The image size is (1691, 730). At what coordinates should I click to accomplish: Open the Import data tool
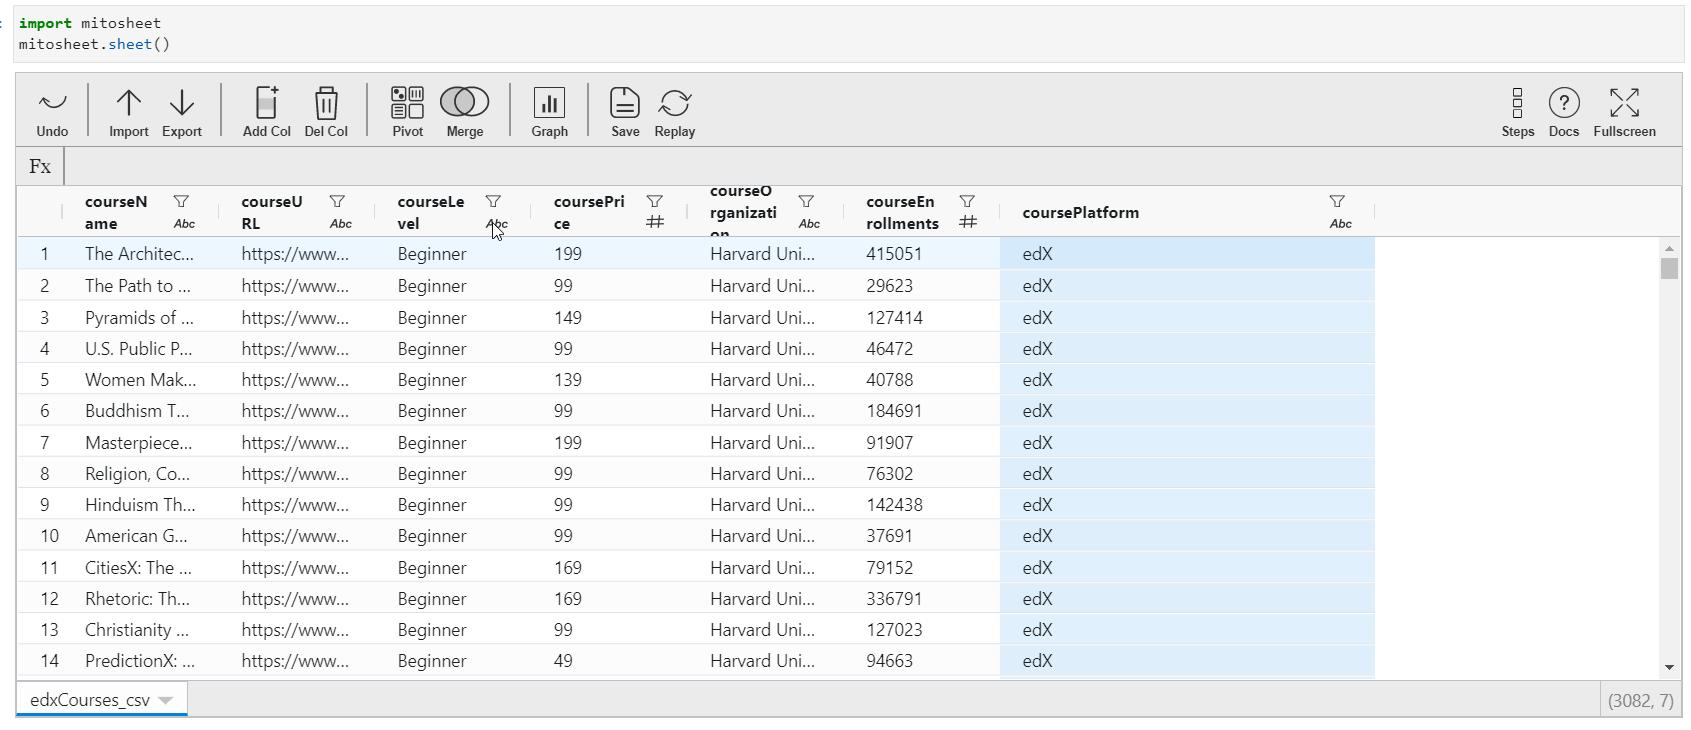[x=128, y=111]
